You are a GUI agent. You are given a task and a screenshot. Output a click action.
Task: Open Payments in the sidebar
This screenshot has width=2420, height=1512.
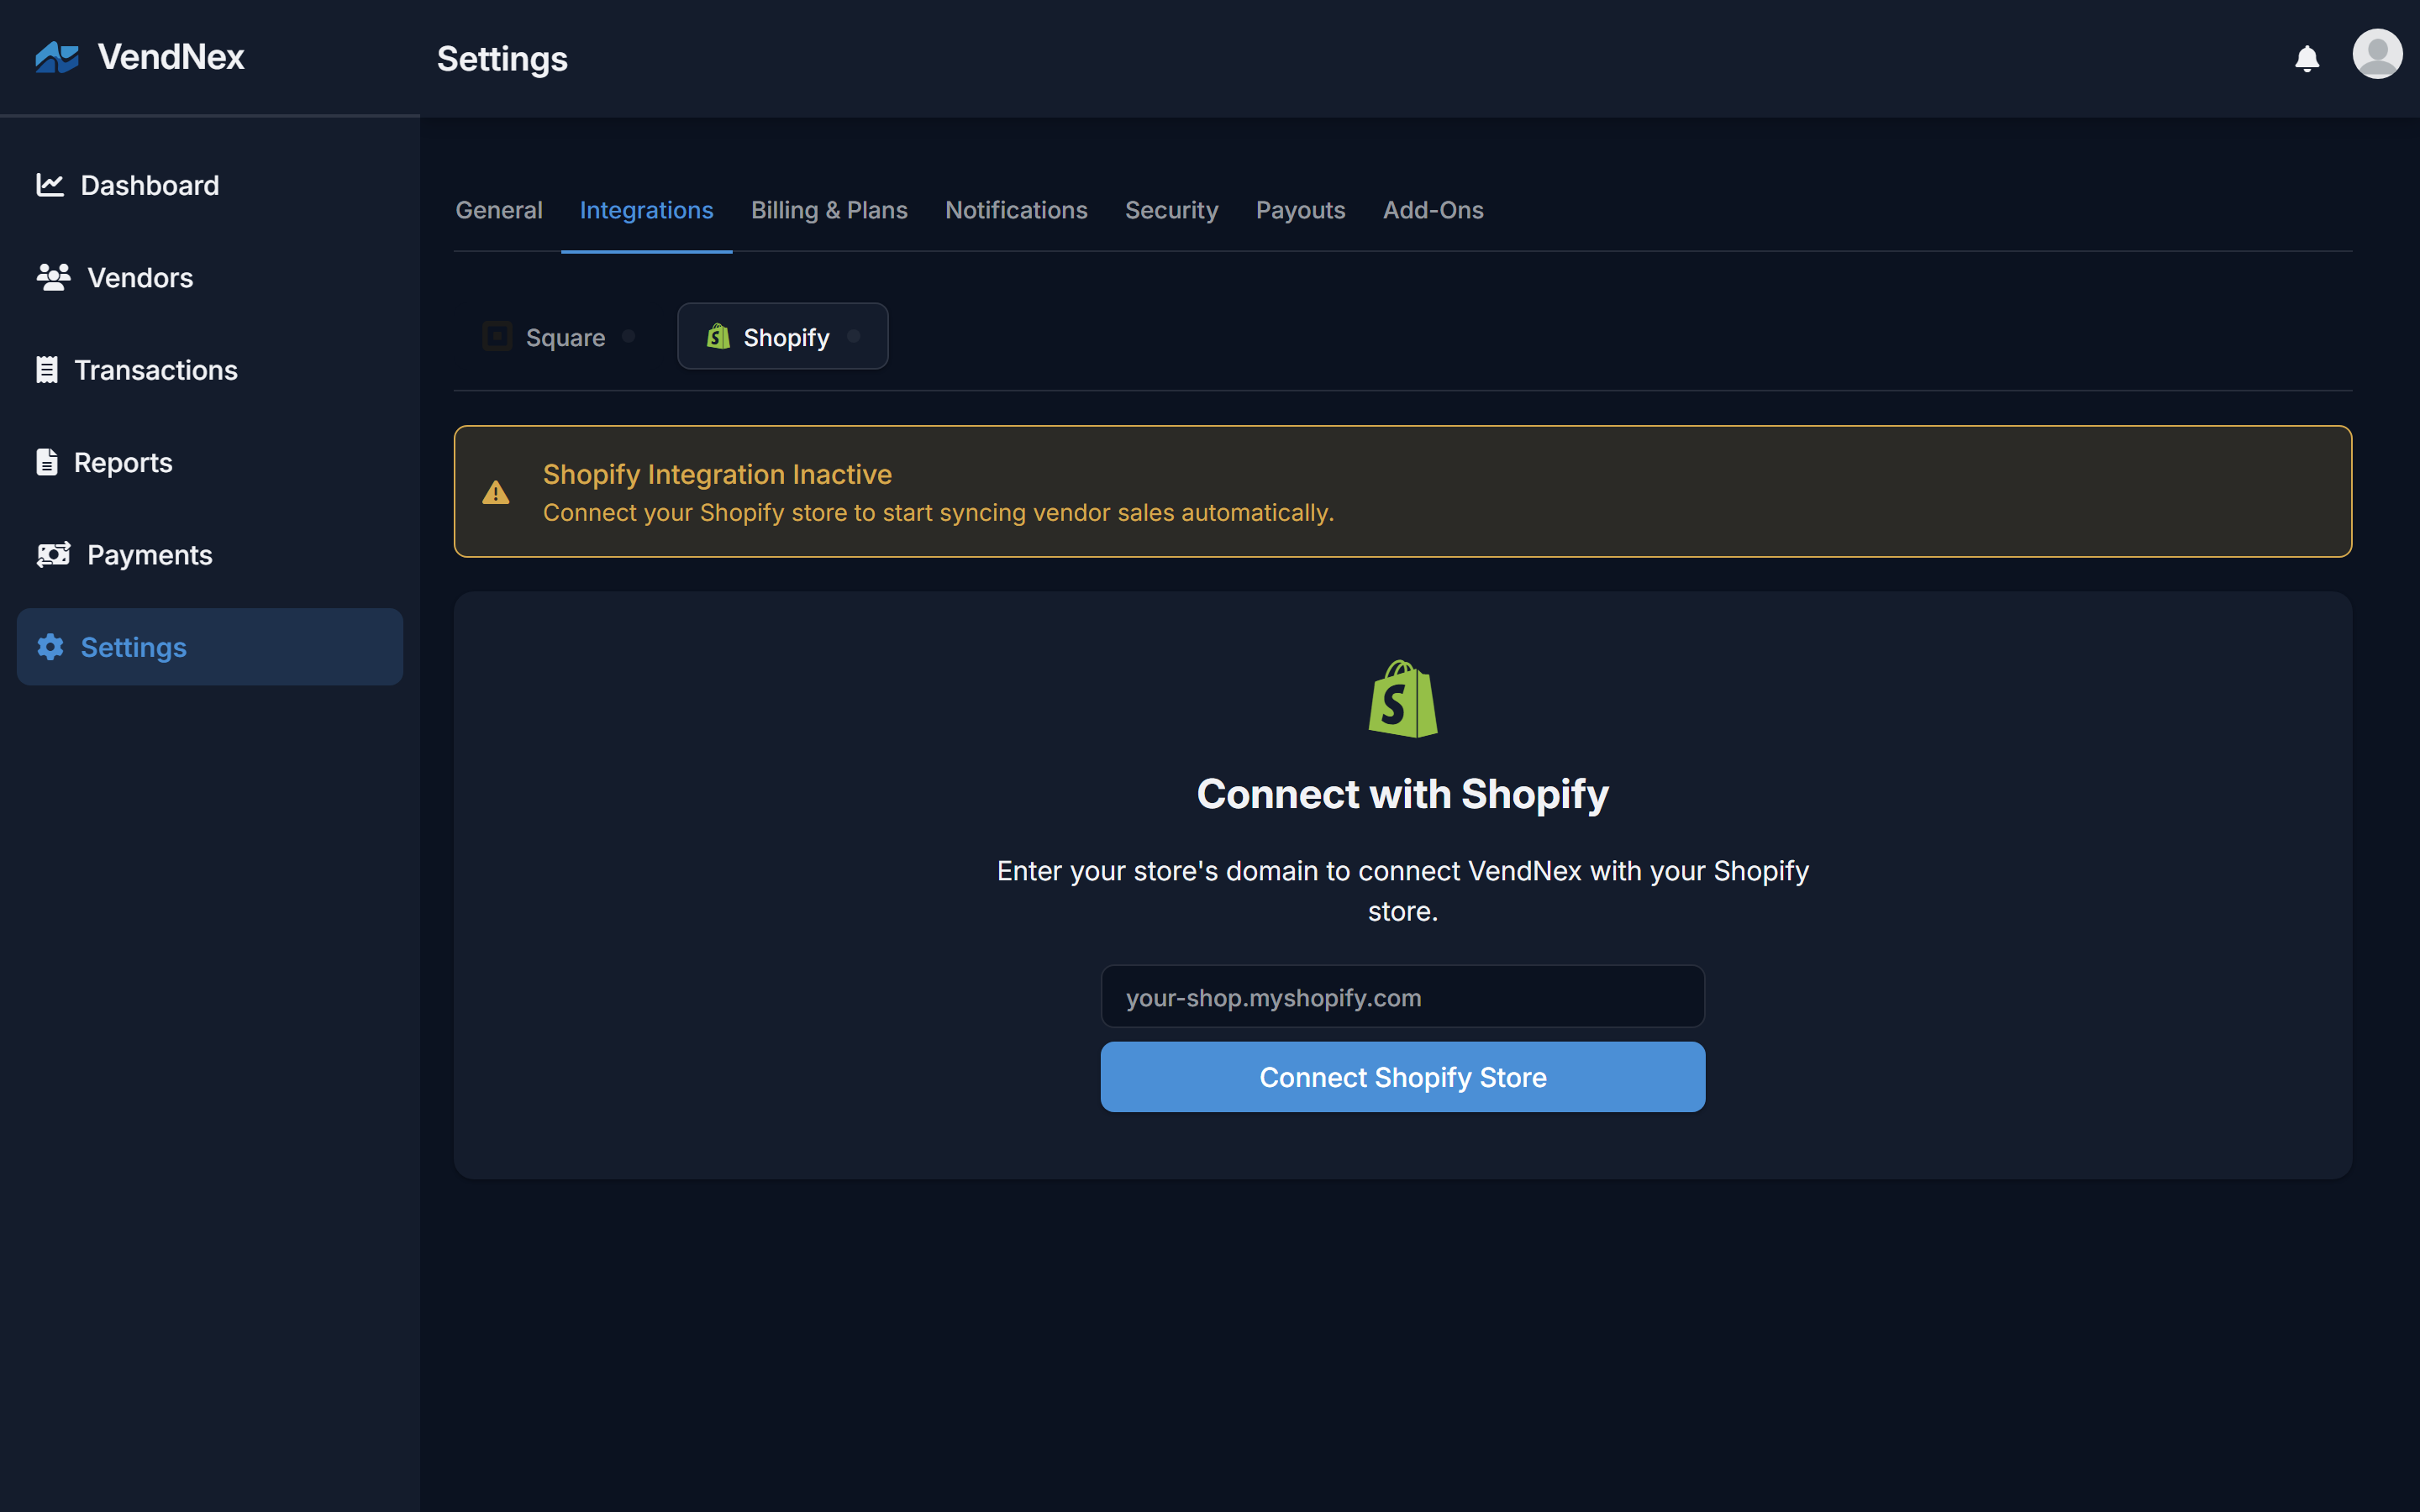[x=210, y=554]
